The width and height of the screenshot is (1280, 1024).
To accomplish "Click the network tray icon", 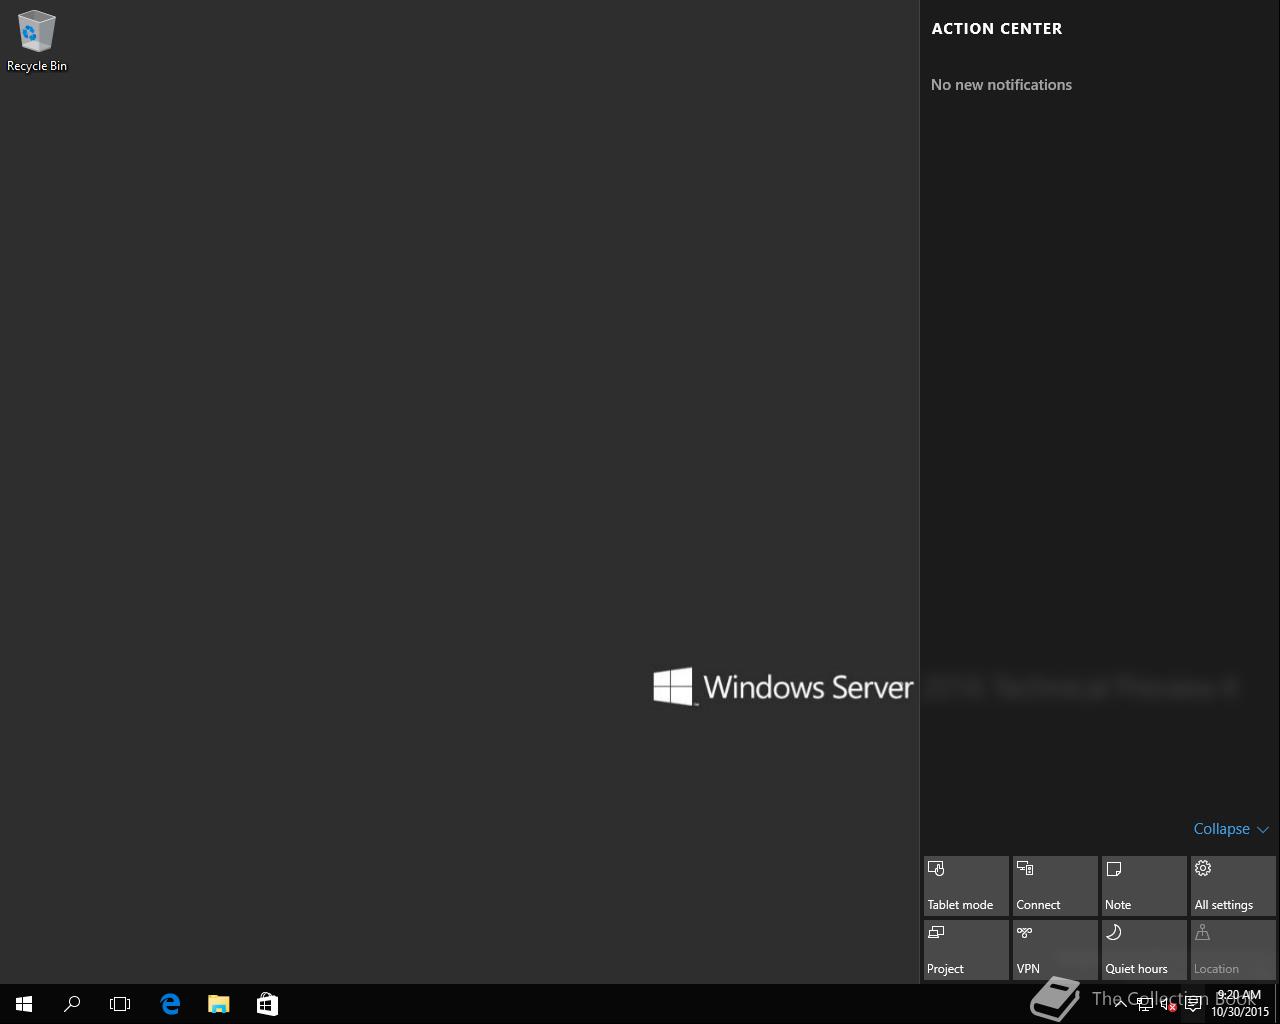I will [x=1144, y=1004].
